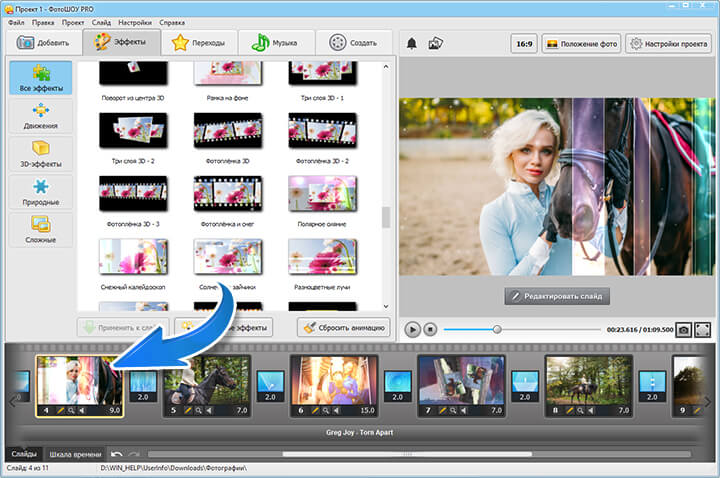
Task: Click the photo collage icon beside the bell
Action: [x=435, y=44]
